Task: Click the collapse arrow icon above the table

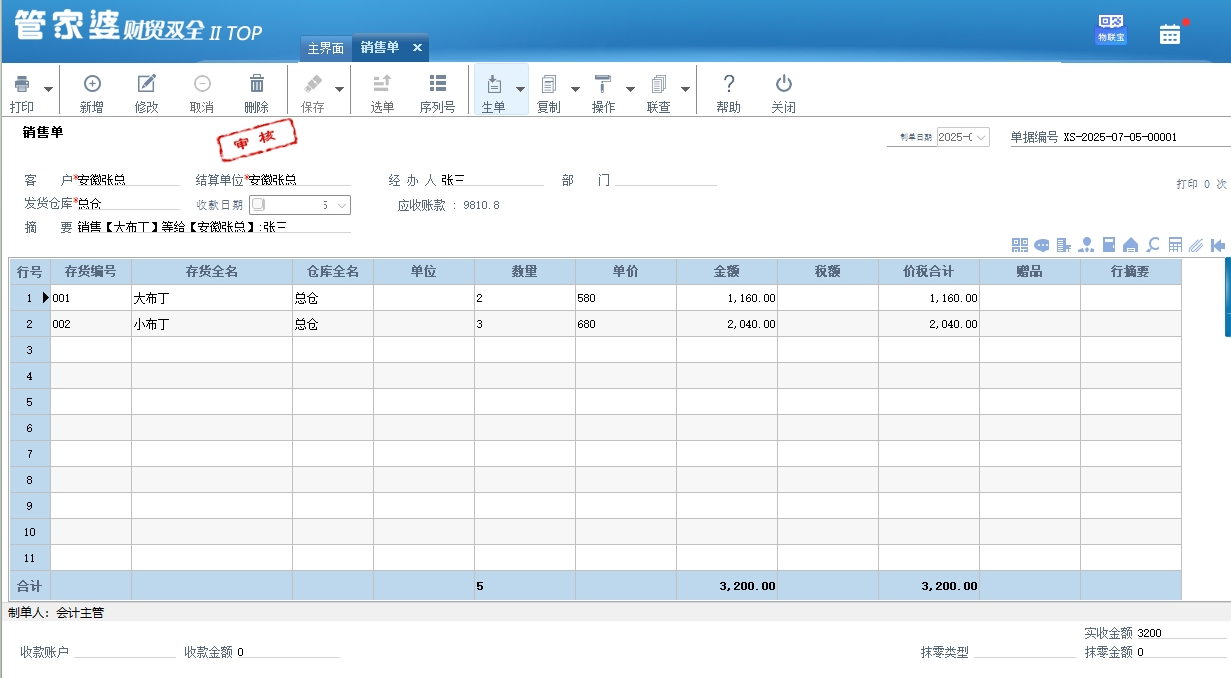Action: 1218,245
